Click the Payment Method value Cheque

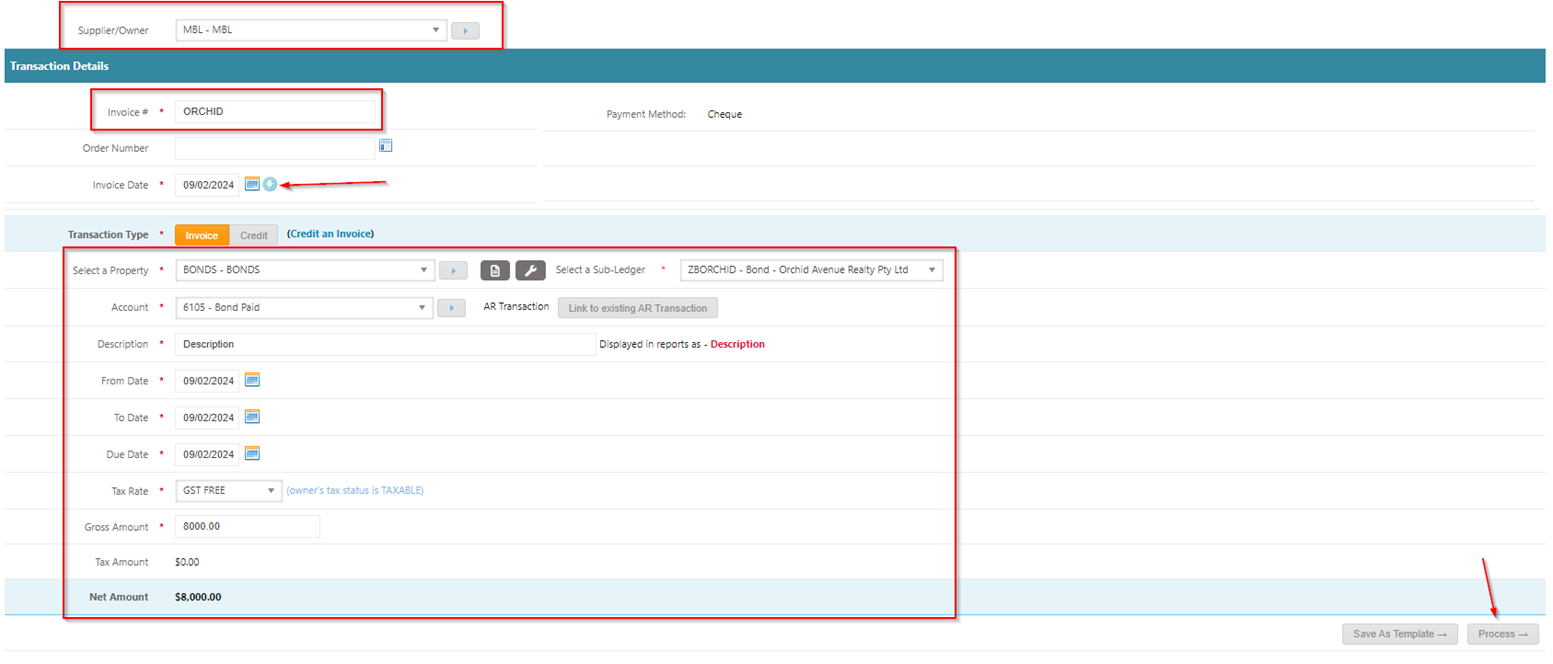click(725, 114)
